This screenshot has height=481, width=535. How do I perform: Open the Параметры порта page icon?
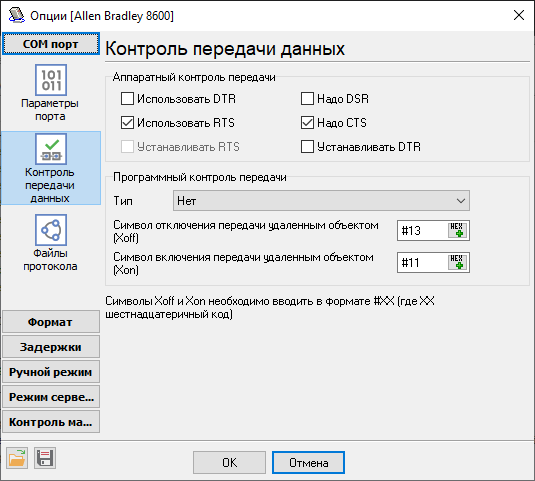click(51, 80)
